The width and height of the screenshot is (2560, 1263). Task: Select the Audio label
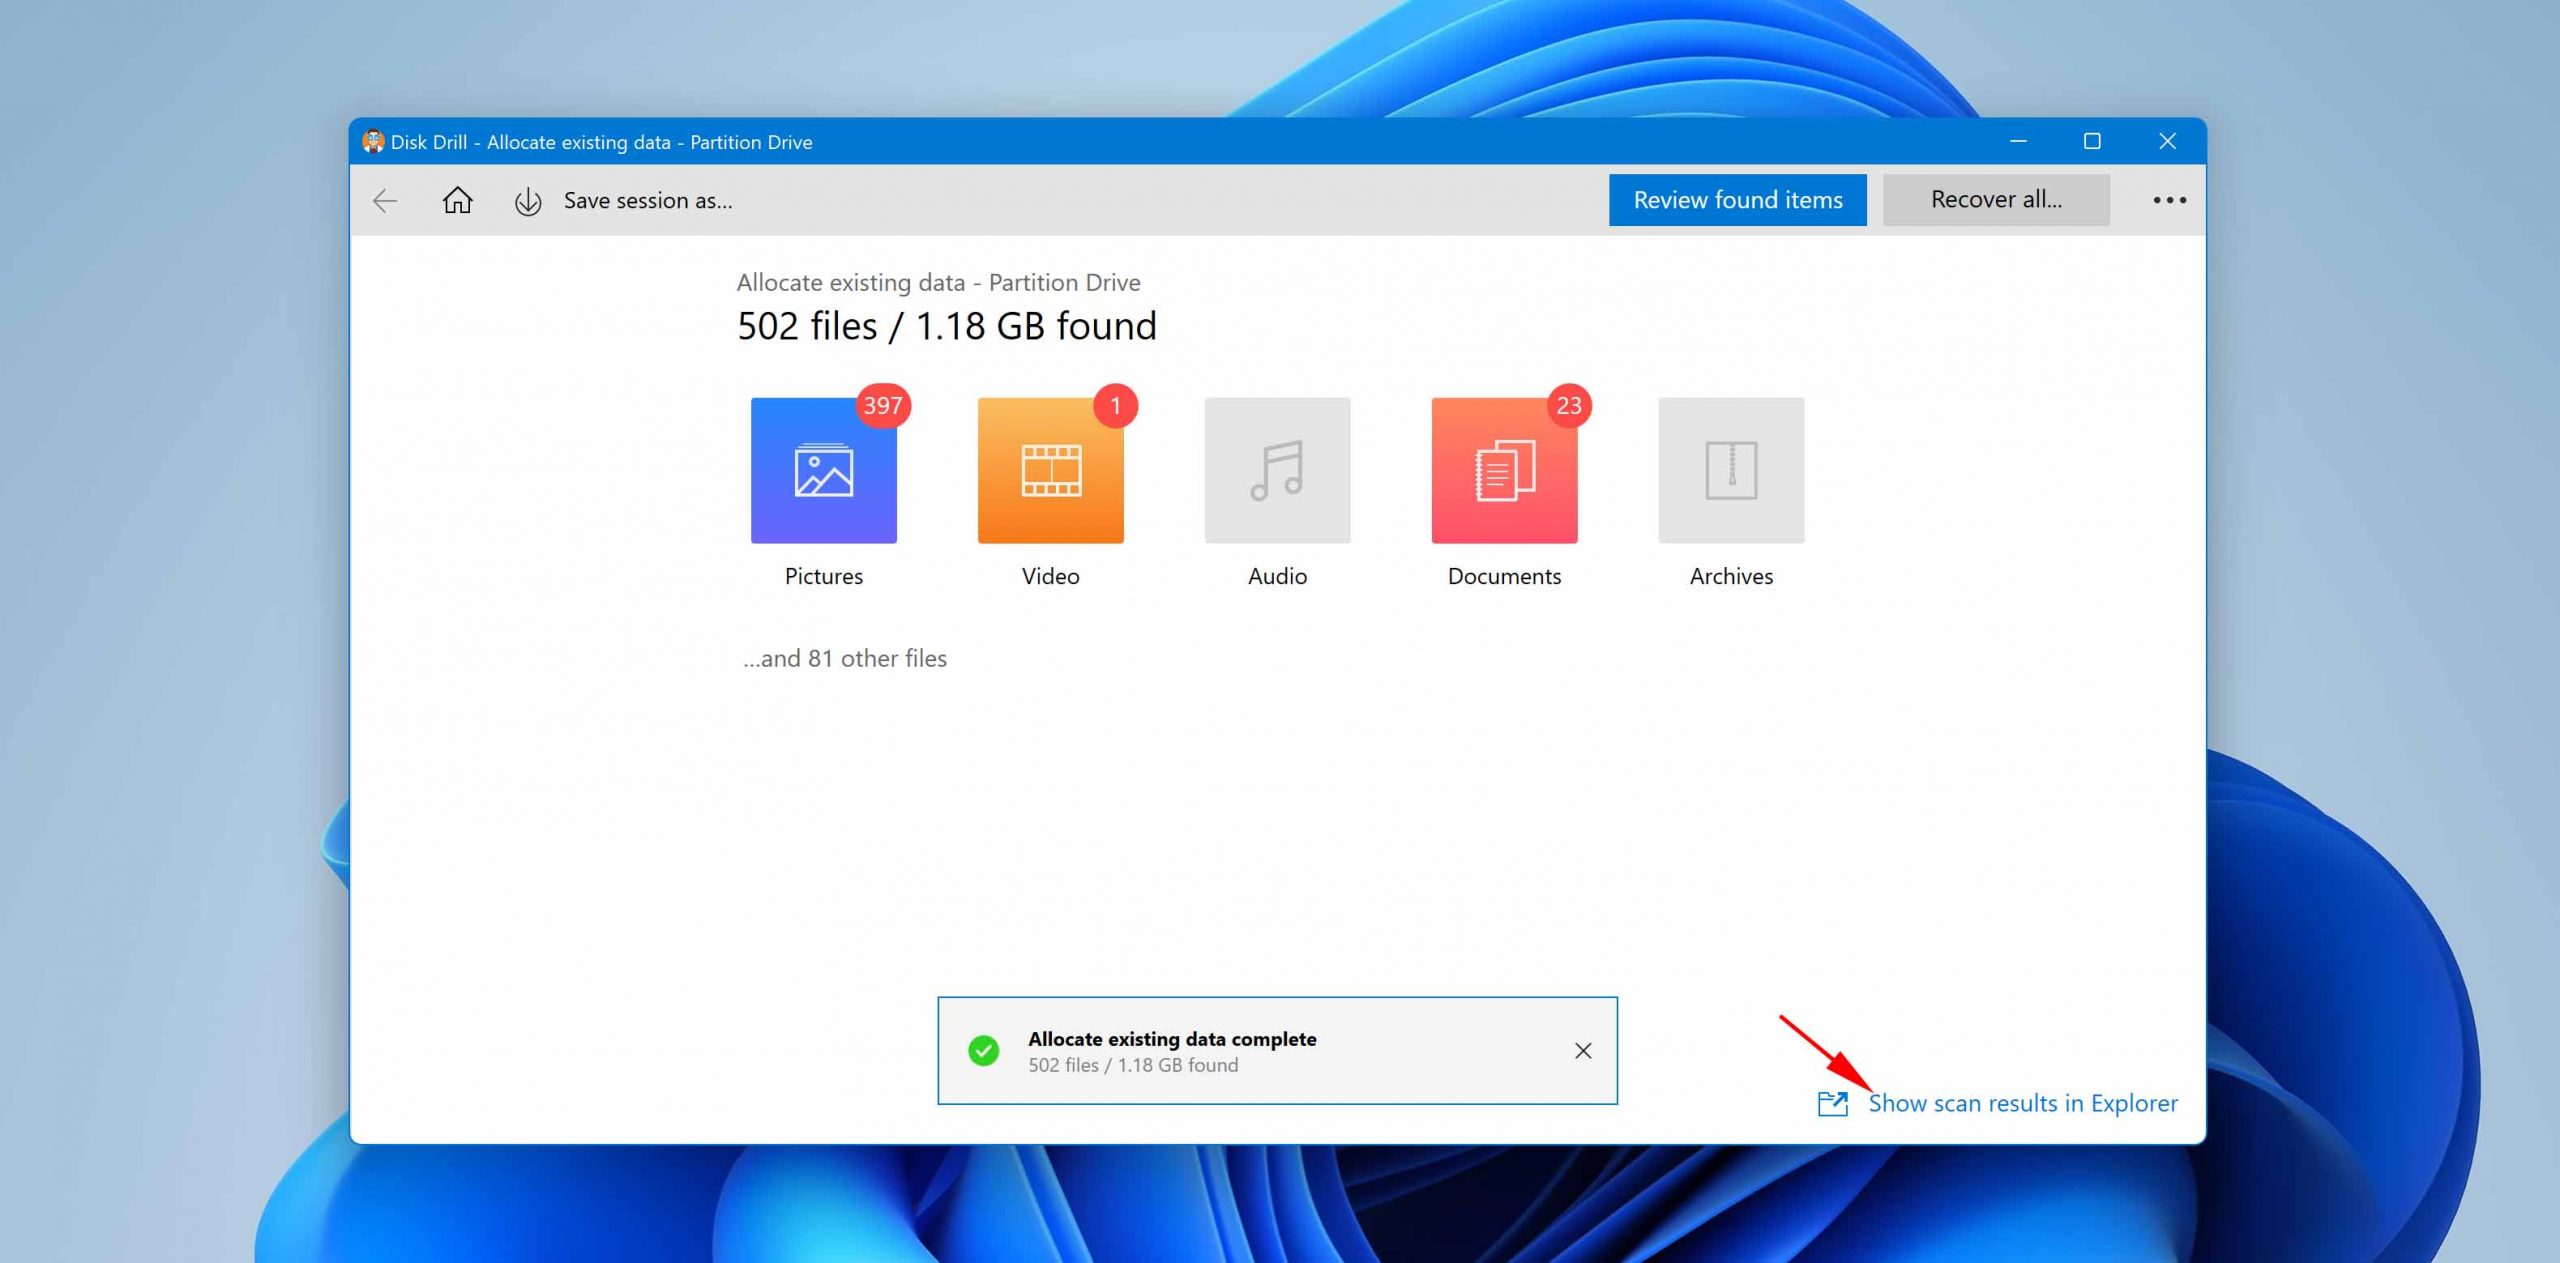pyautogui.click(x=1277, y=576)
